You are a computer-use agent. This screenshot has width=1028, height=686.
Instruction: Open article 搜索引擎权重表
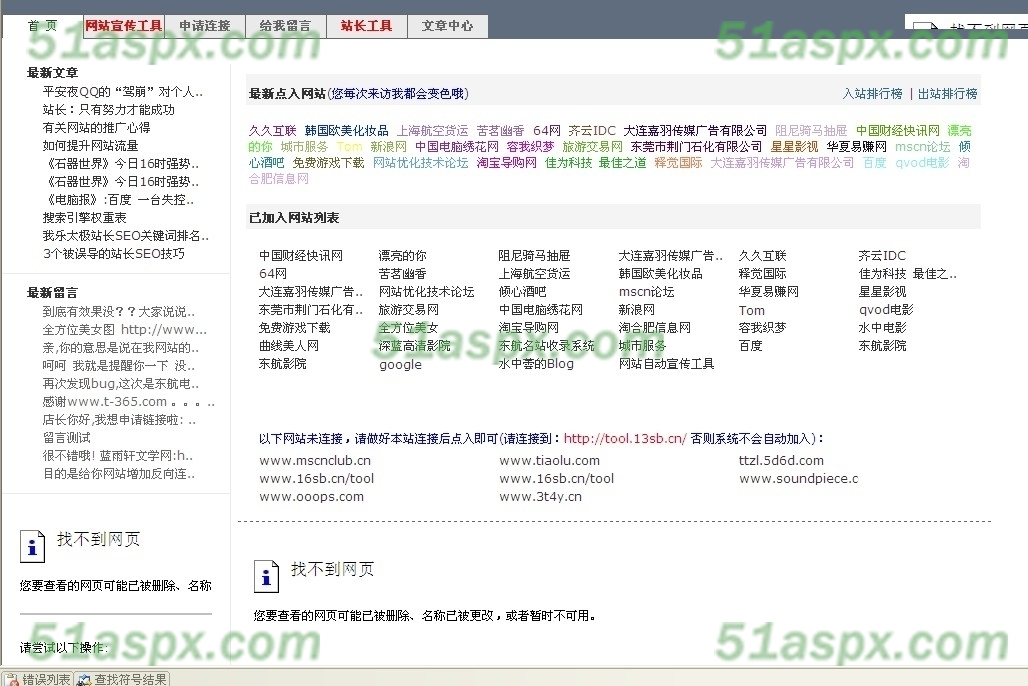85,218
